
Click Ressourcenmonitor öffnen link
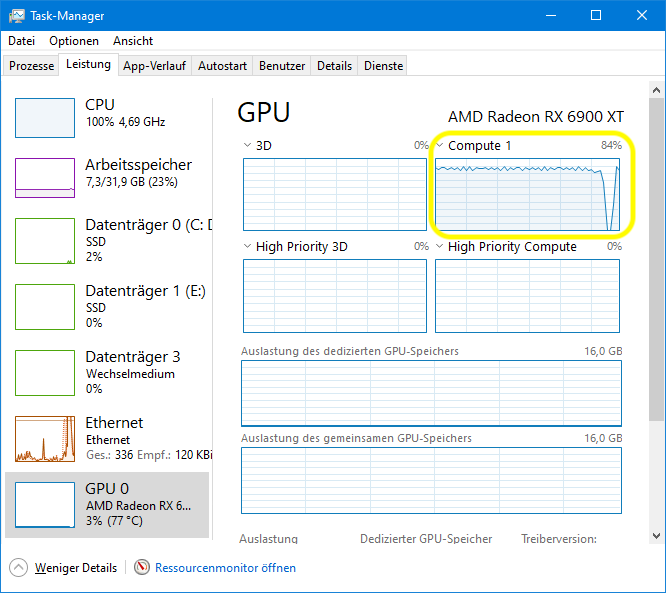click(x=225, y=568)
